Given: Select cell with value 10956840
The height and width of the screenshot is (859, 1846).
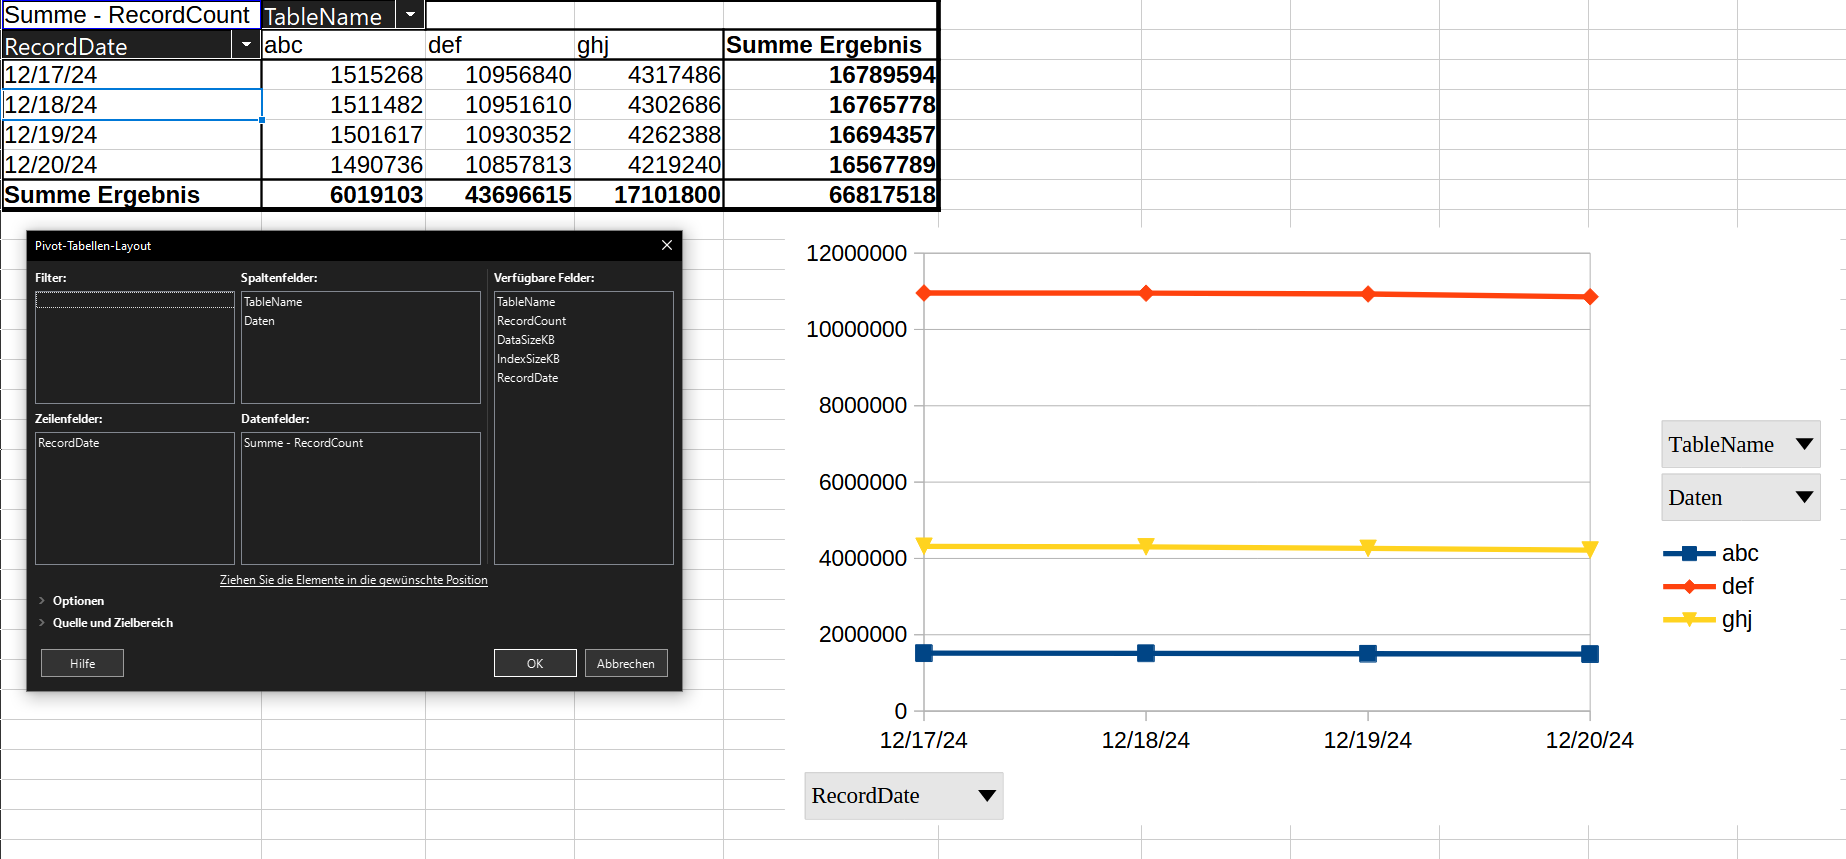Looking at the screenshot, I should pyautogui.click(x=499, y=75).
